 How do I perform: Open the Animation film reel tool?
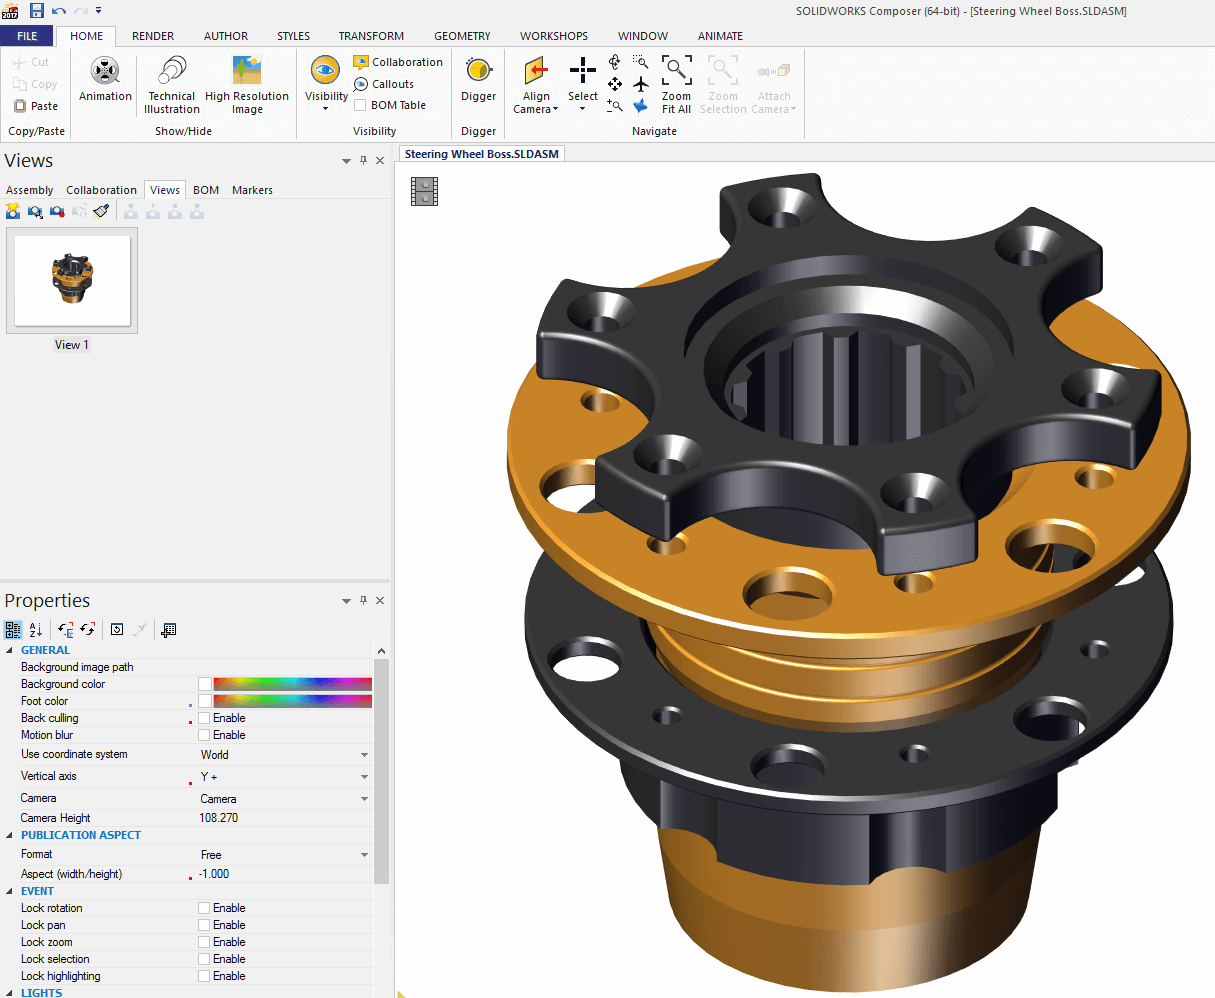pos(105,79)
